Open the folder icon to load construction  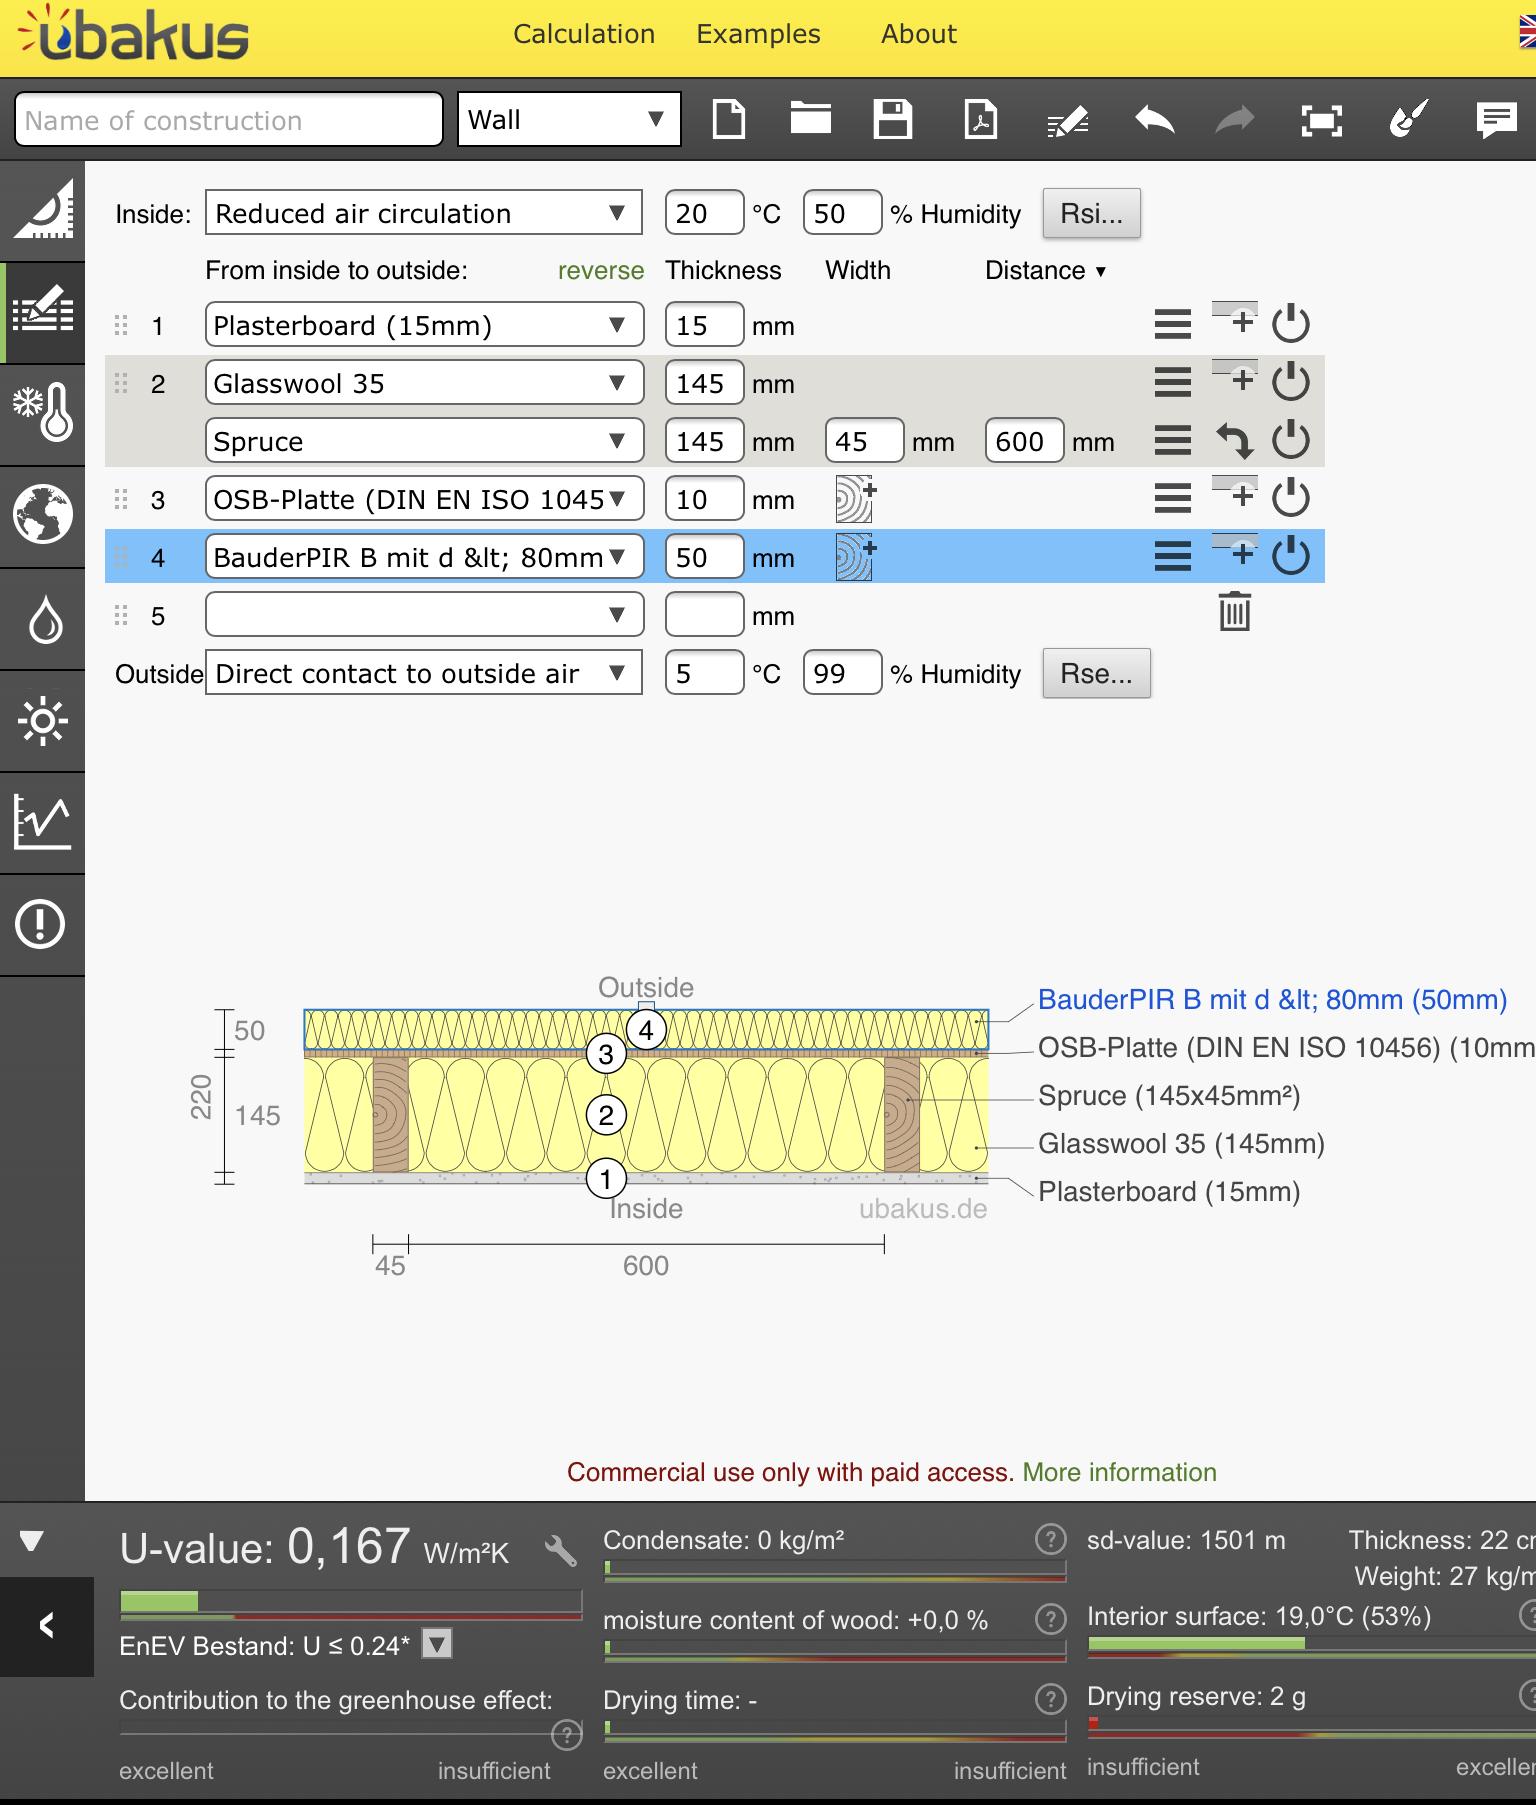(x=810, y=118)
